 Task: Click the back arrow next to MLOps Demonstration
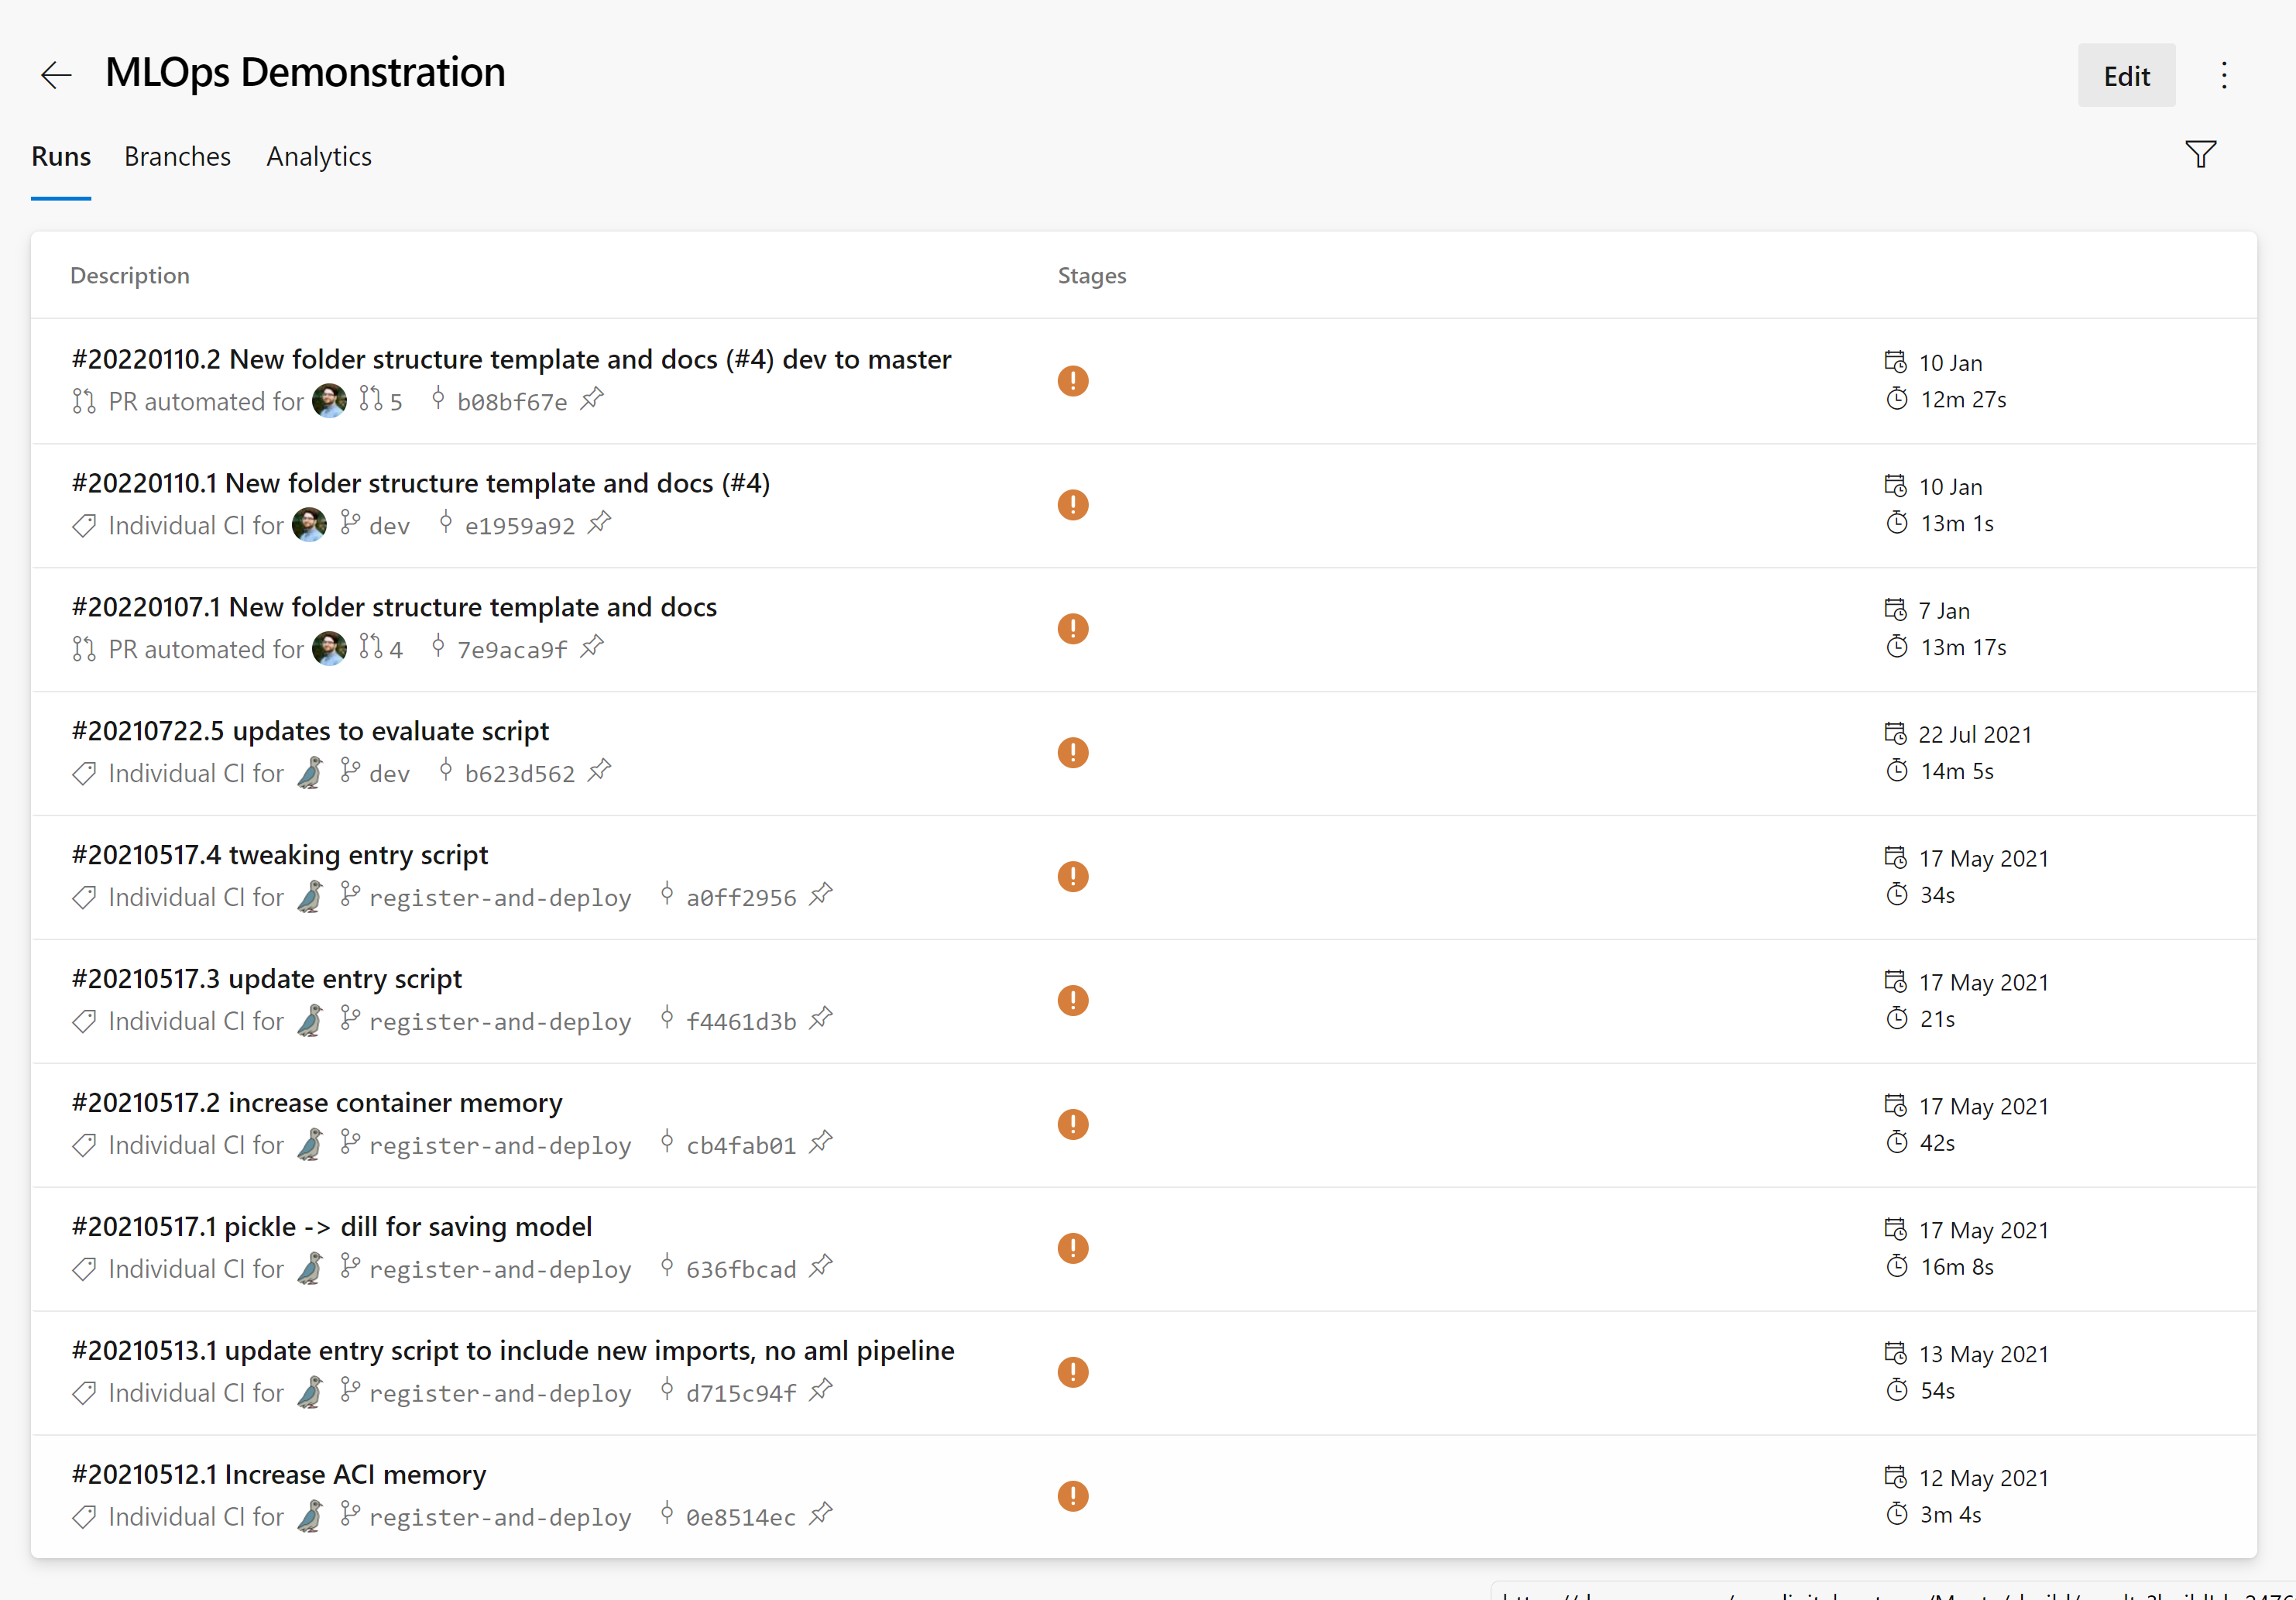pyautogui.click(x=56, y=75)
